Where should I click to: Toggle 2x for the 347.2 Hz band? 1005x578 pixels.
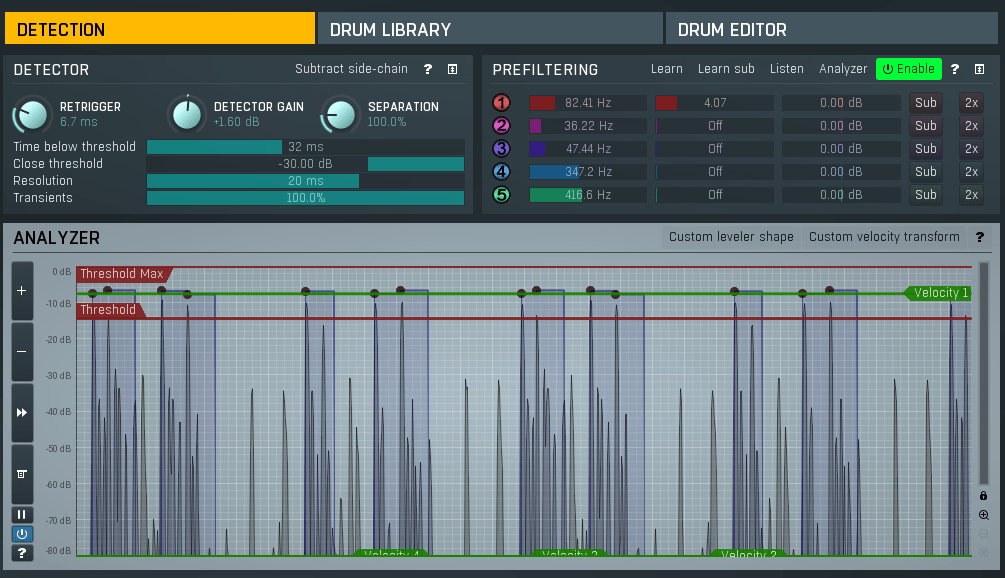972,172
